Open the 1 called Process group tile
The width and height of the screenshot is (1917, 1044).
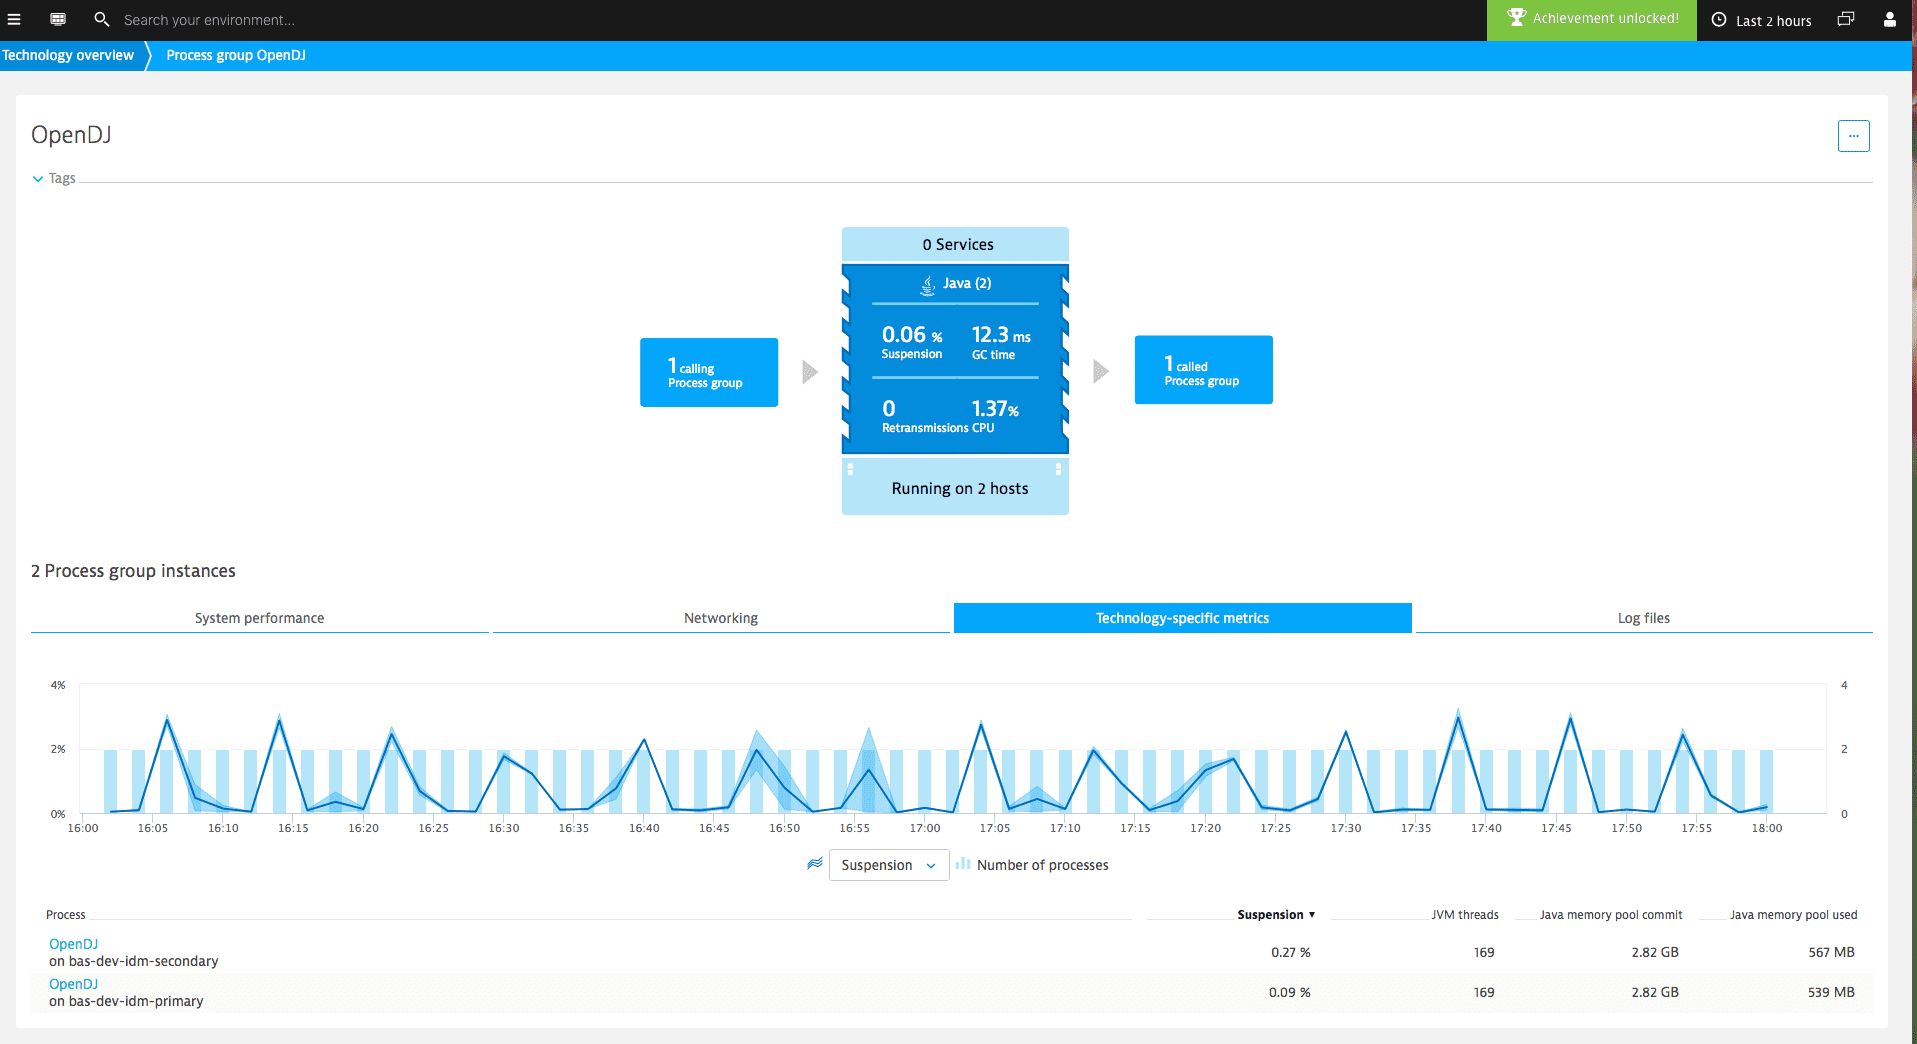pos(1203,370)
